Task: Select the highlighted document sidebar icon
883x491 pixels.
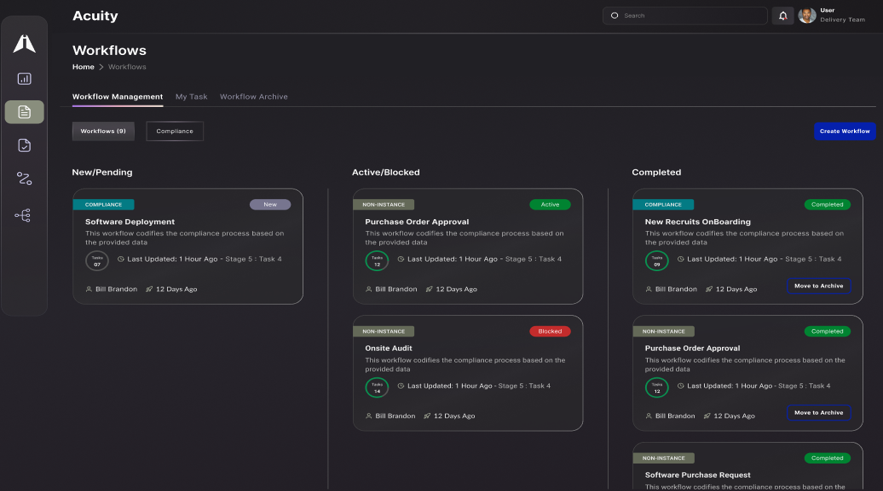Action: pyautogui.click(x=24, y=112)
